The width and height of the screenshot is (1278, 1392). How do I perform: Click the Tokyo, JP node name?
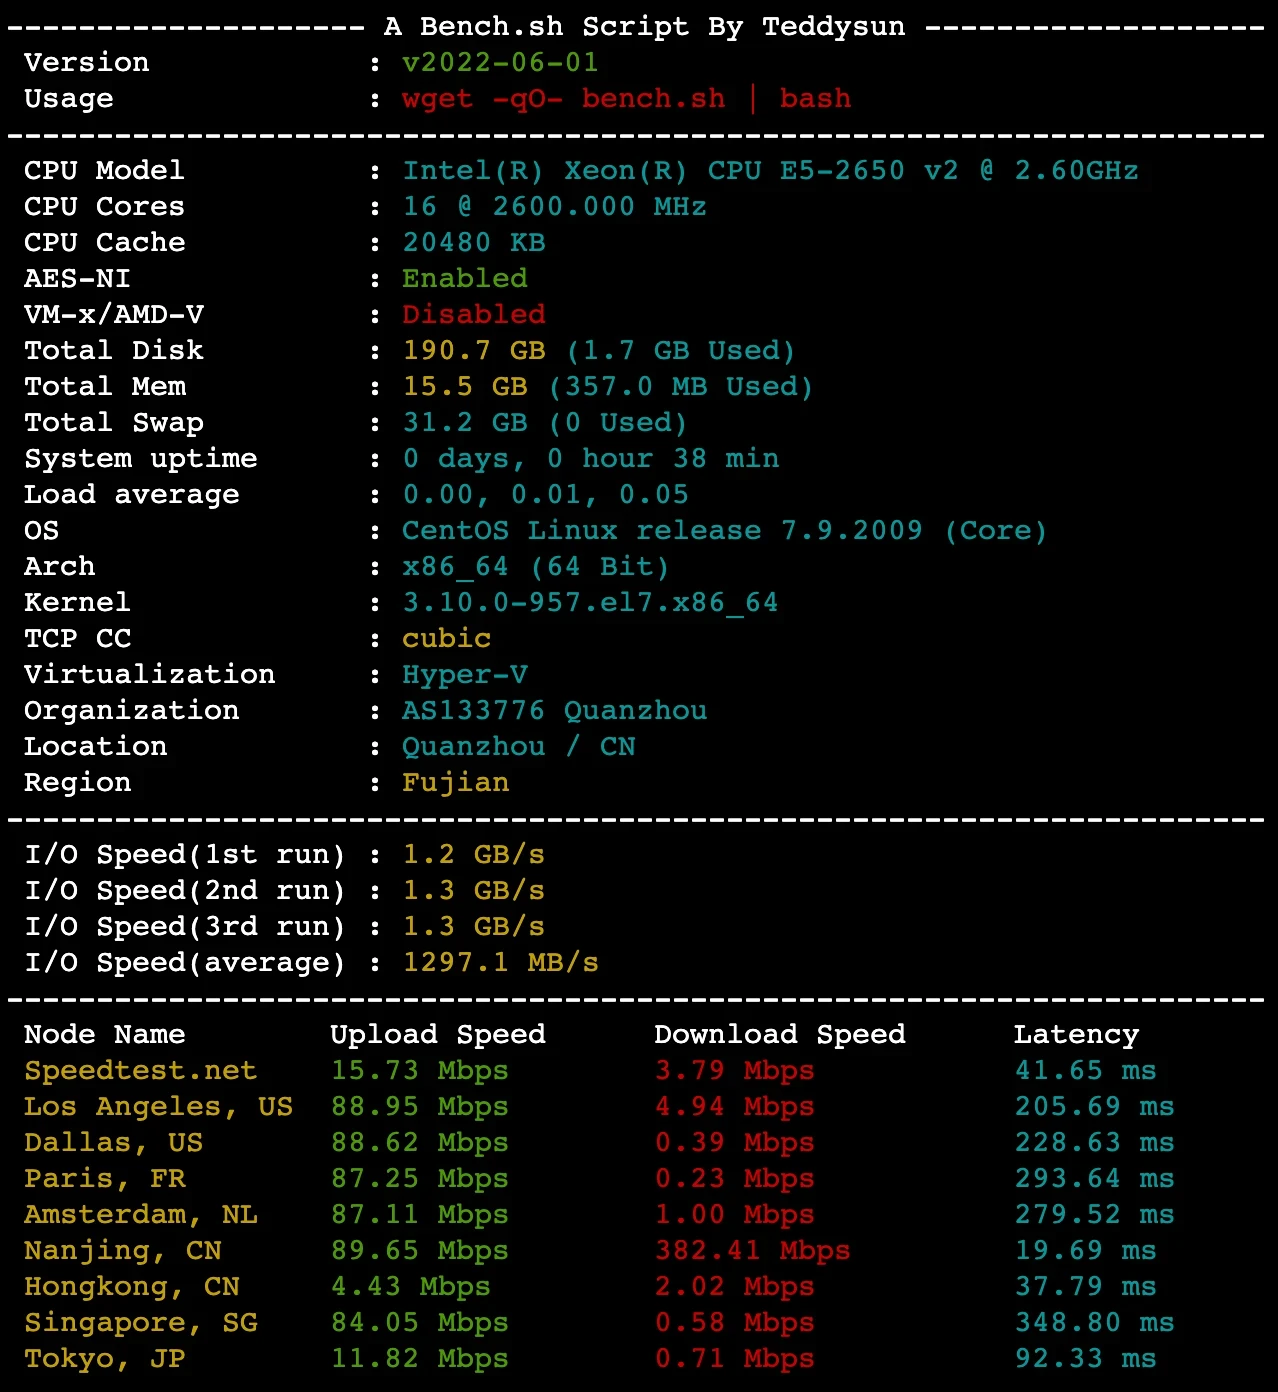point(105,1359)
